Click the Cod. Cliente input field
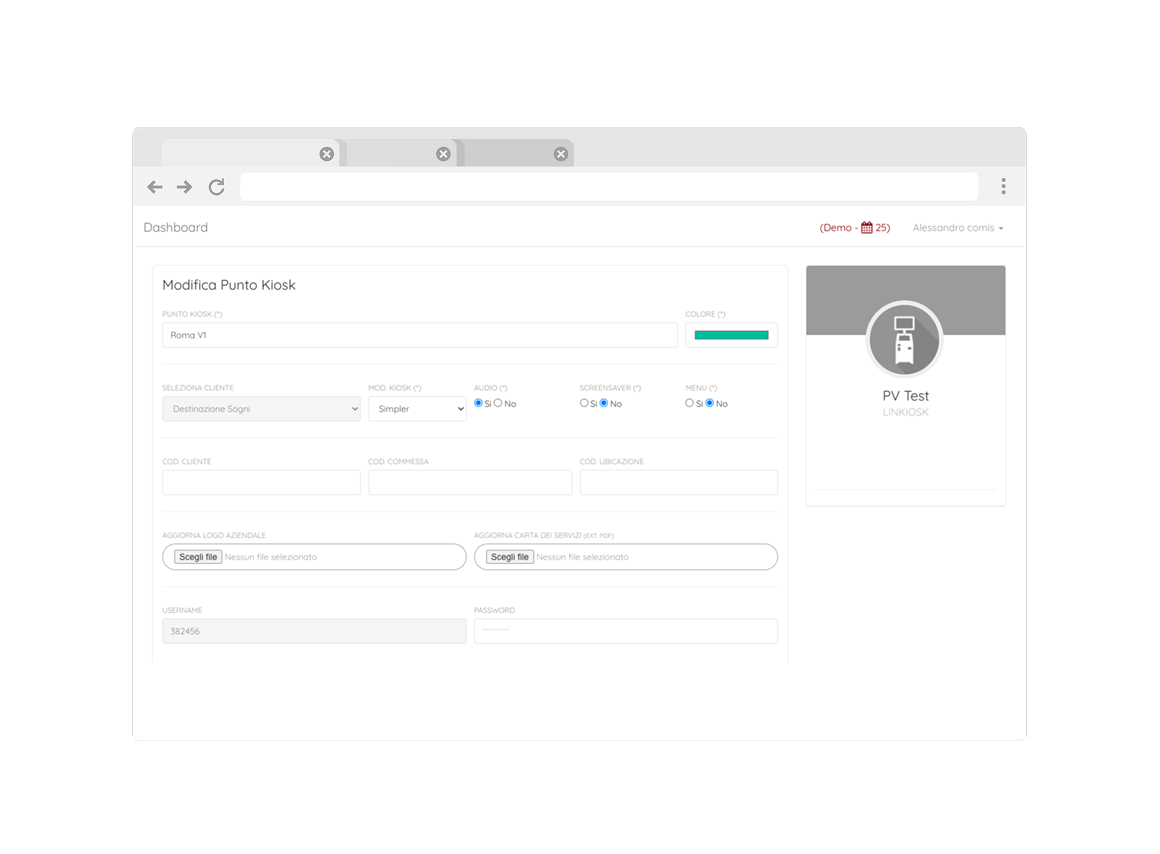 [261, 483]
